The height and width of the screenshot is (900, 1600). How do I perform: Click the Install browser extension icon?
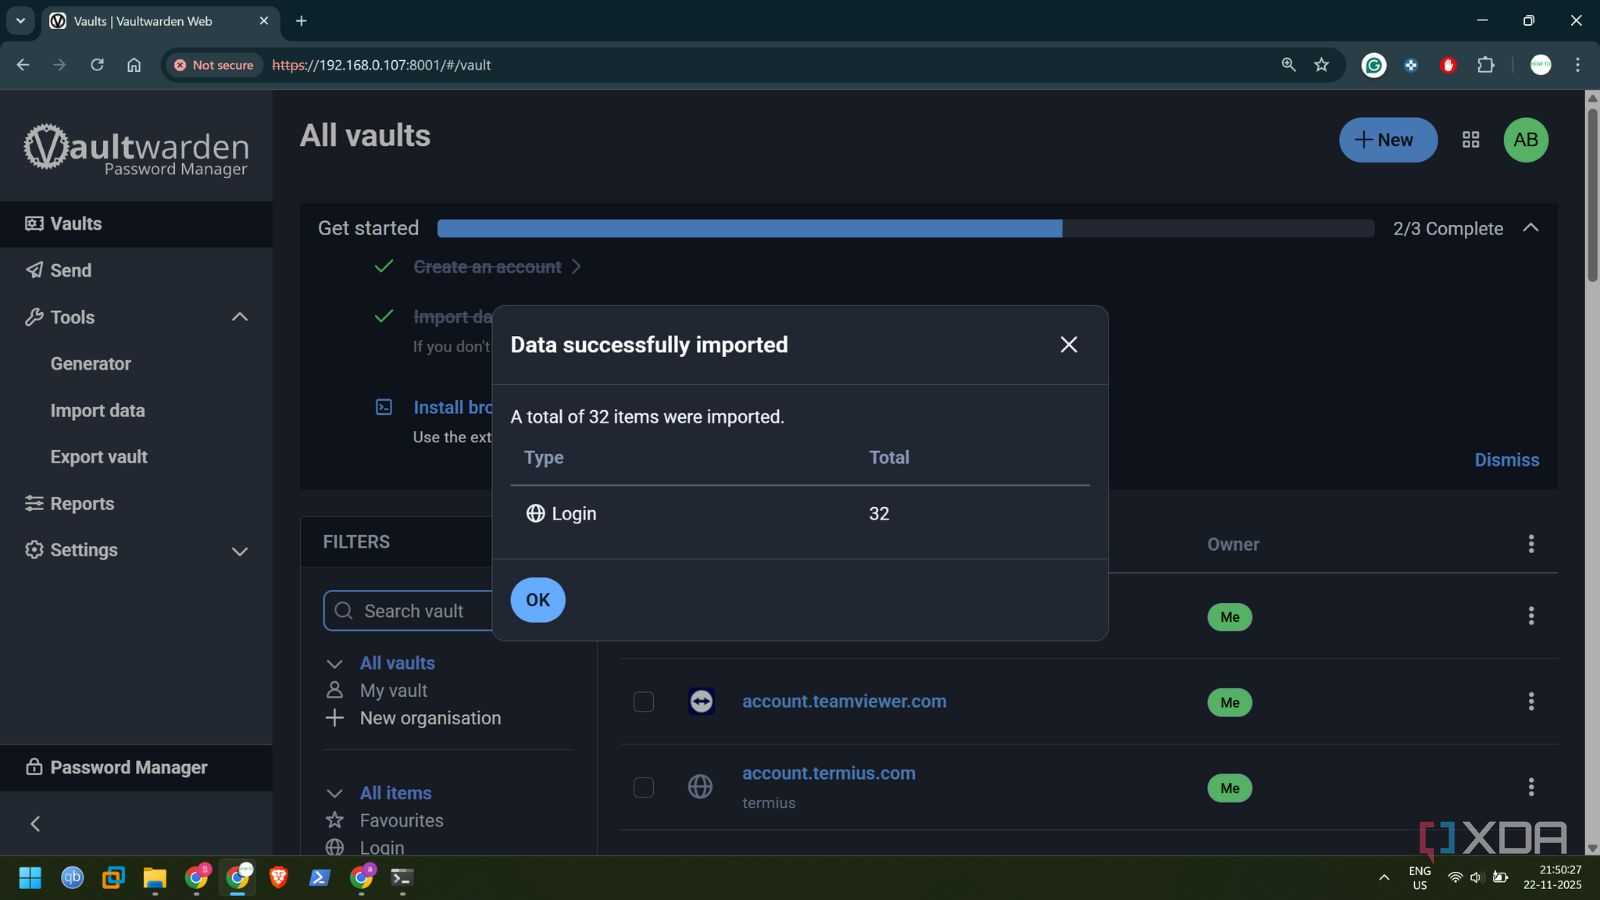(384, 407)
